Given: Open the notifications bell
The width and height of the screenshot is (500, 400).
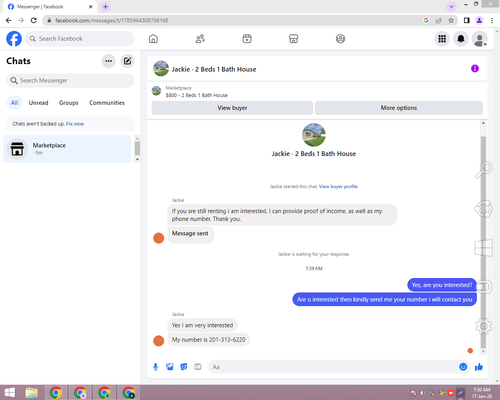Looking at the screenshot, I should (461, 39).
